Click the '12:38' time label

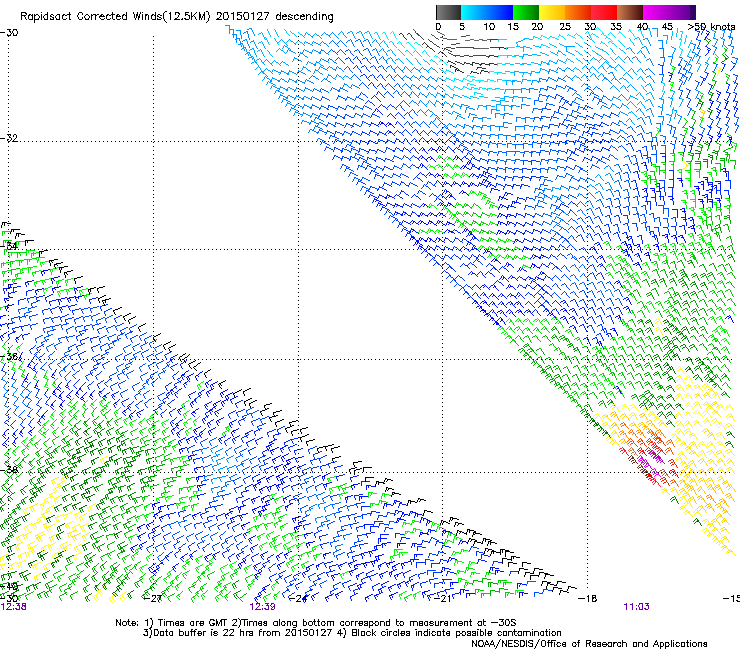tap(13, 607)
